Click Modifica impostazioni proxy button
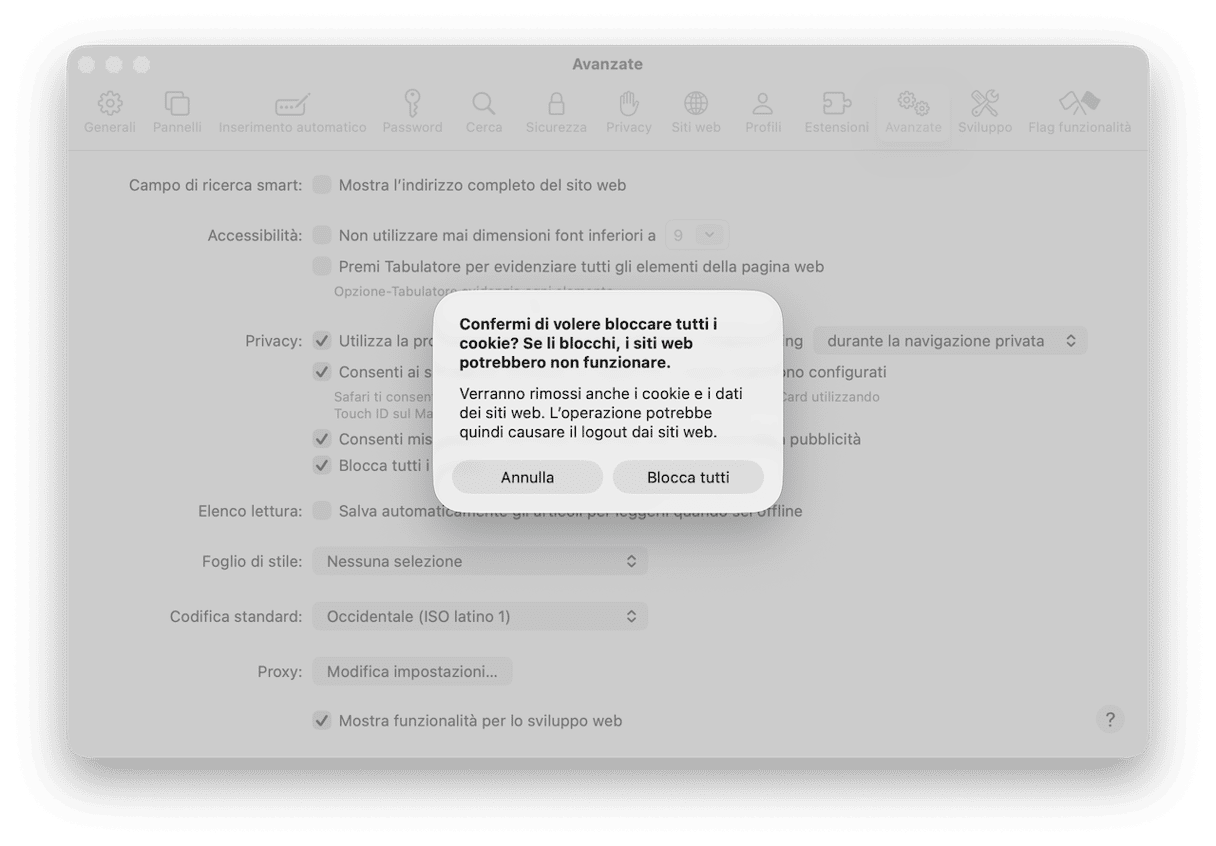Image resolution: width=1216 pixels, height=846 pixels. point(412,671)
